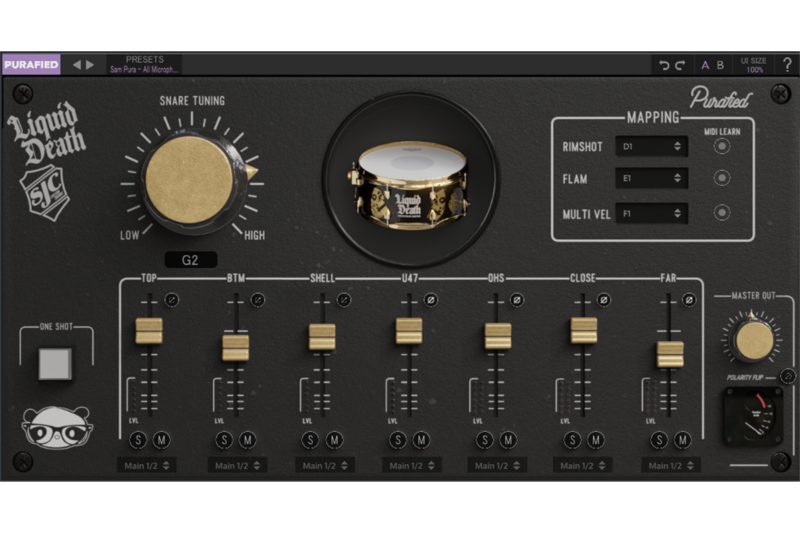Flip phase on the TOP mic channel
The width and height of the screenshot is (800, 533).
(171, 299)
